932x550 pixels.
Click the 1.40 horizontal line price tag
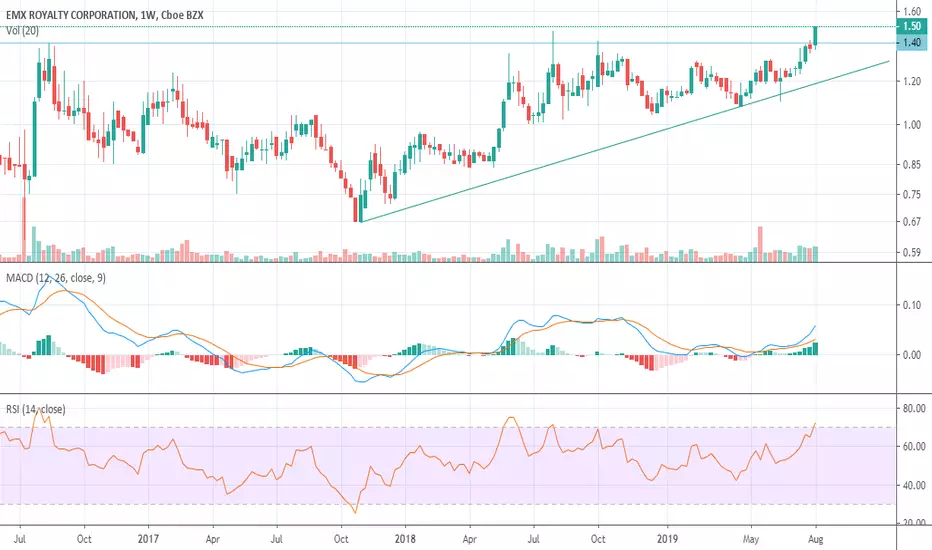912,43
